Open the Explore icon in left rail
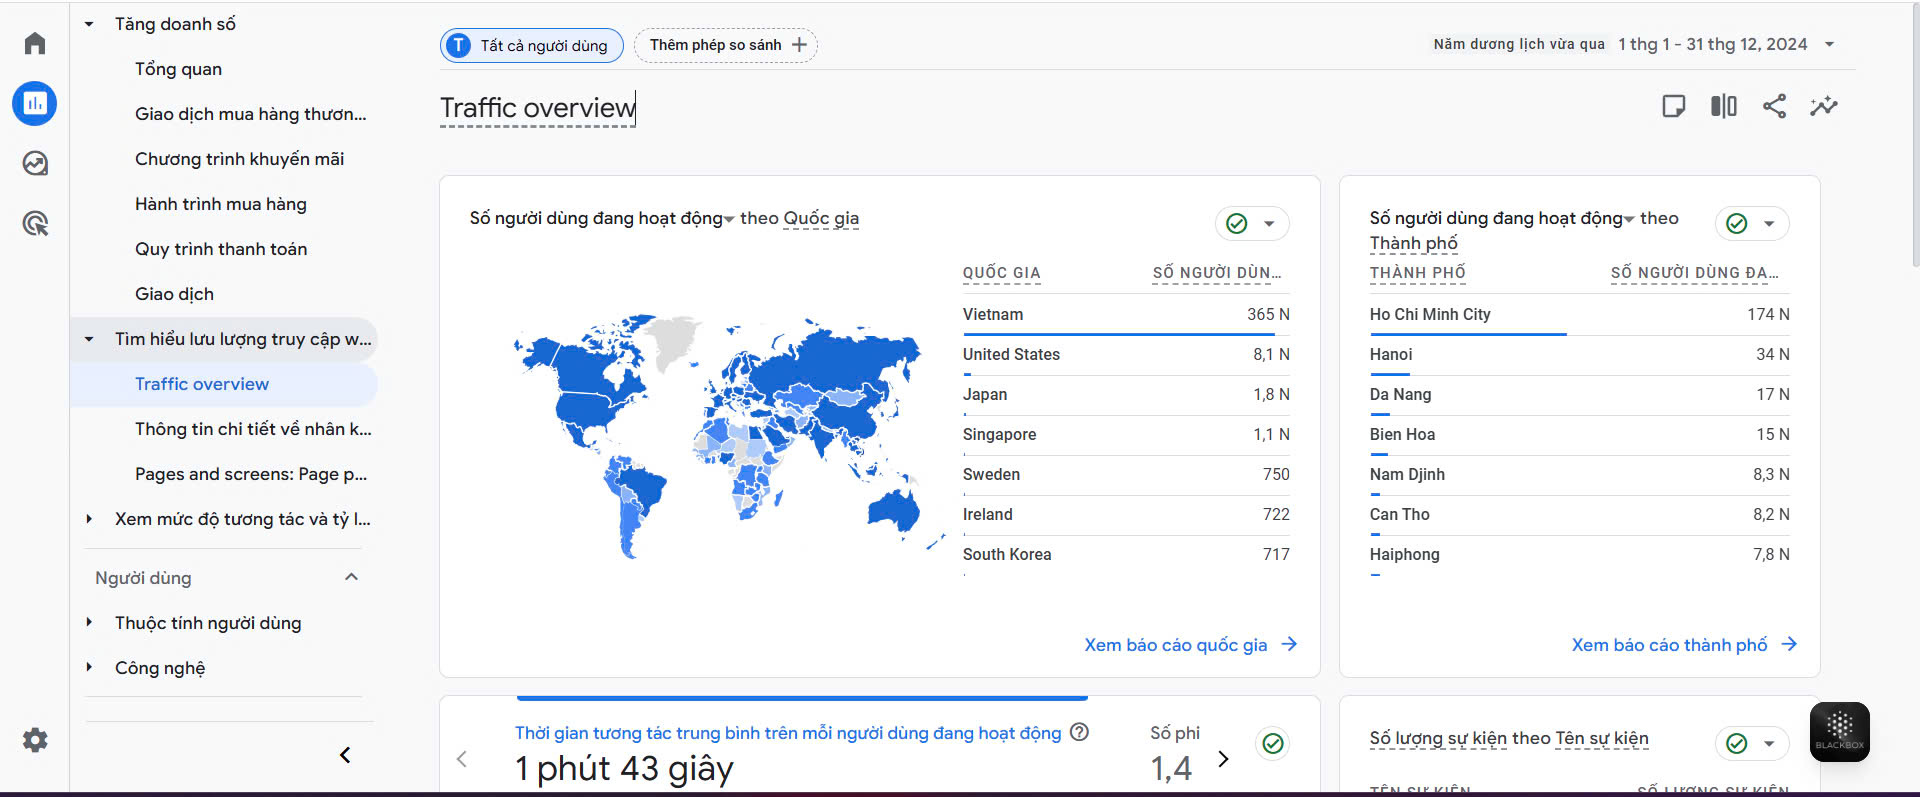The image size is (1920, 797). click(35, 163)
